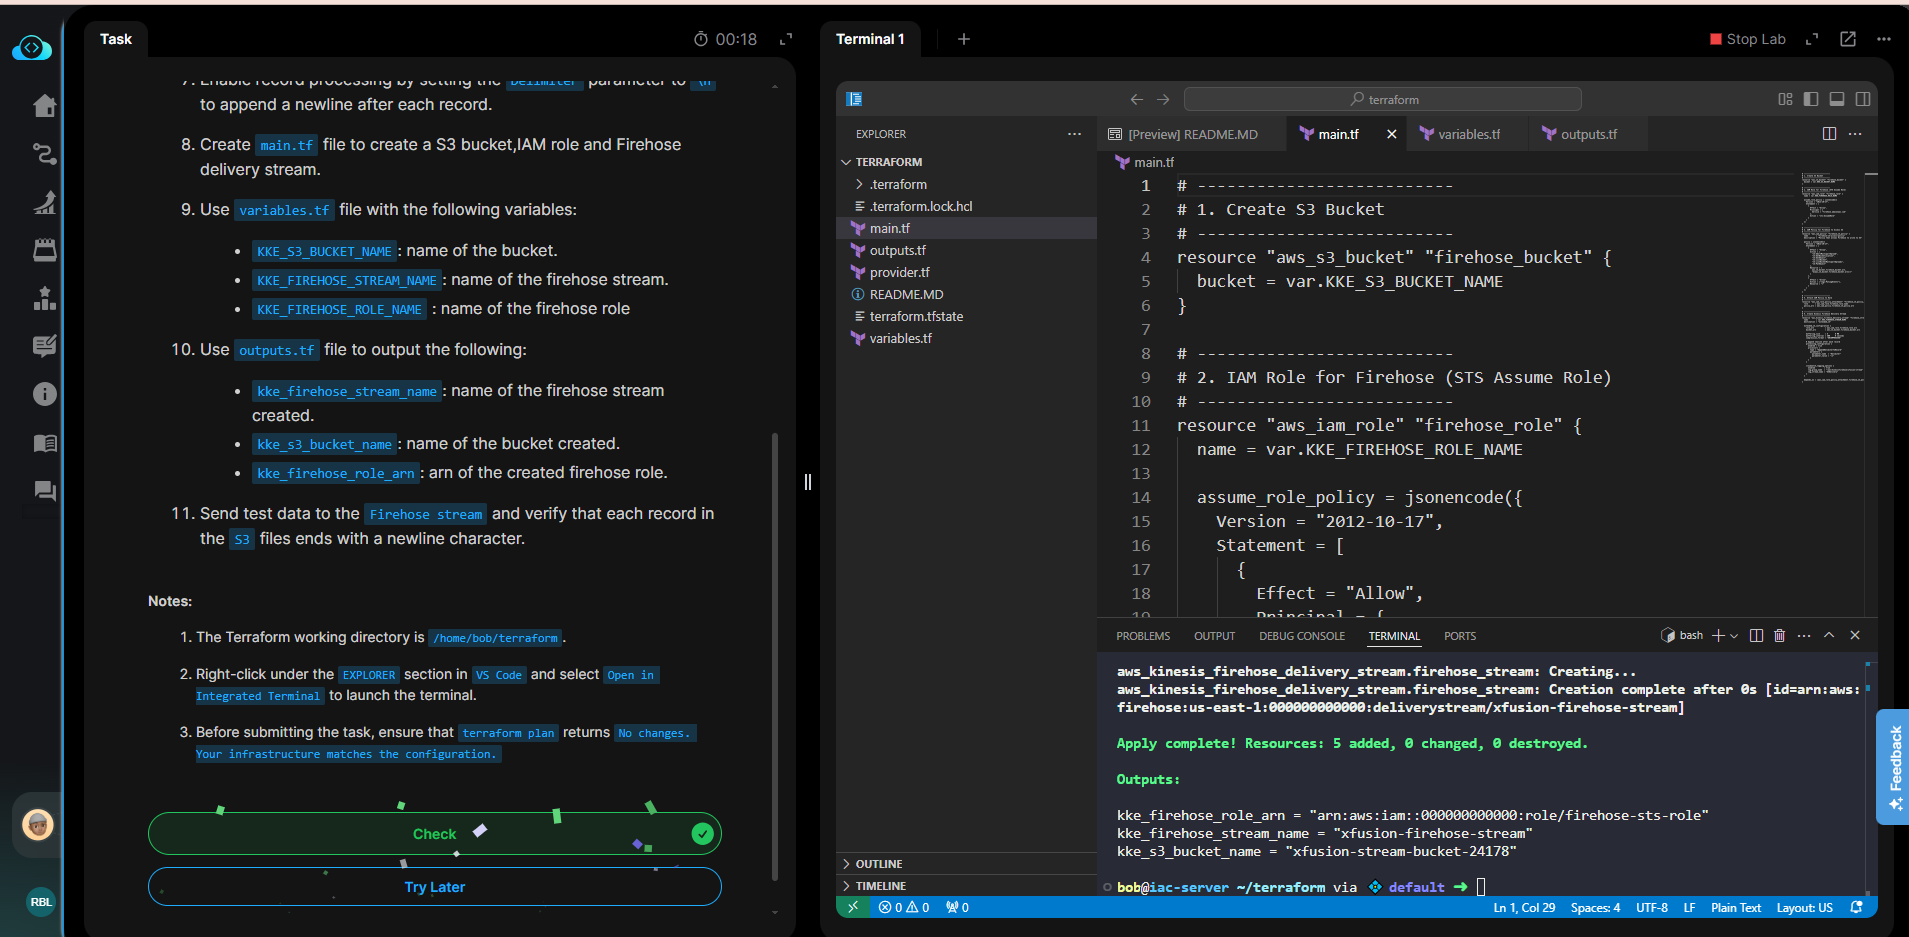This screenshot has height=937, width=1909.
Task: Open the new terminal profile dropdown arrow
Action: point(1734,636)
